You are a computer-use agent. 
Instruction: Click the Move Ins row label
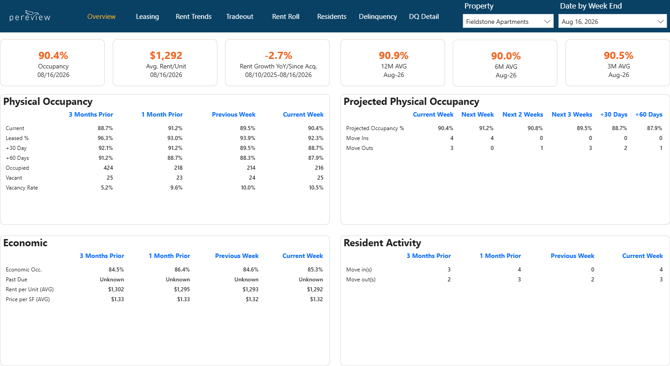(x=357, y=138)
